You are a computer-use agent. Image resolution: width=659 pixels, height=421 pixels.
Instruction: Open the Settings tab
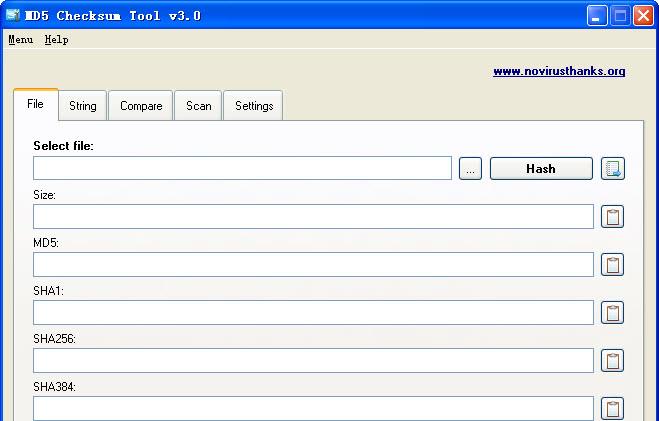[x=254, y=105]
